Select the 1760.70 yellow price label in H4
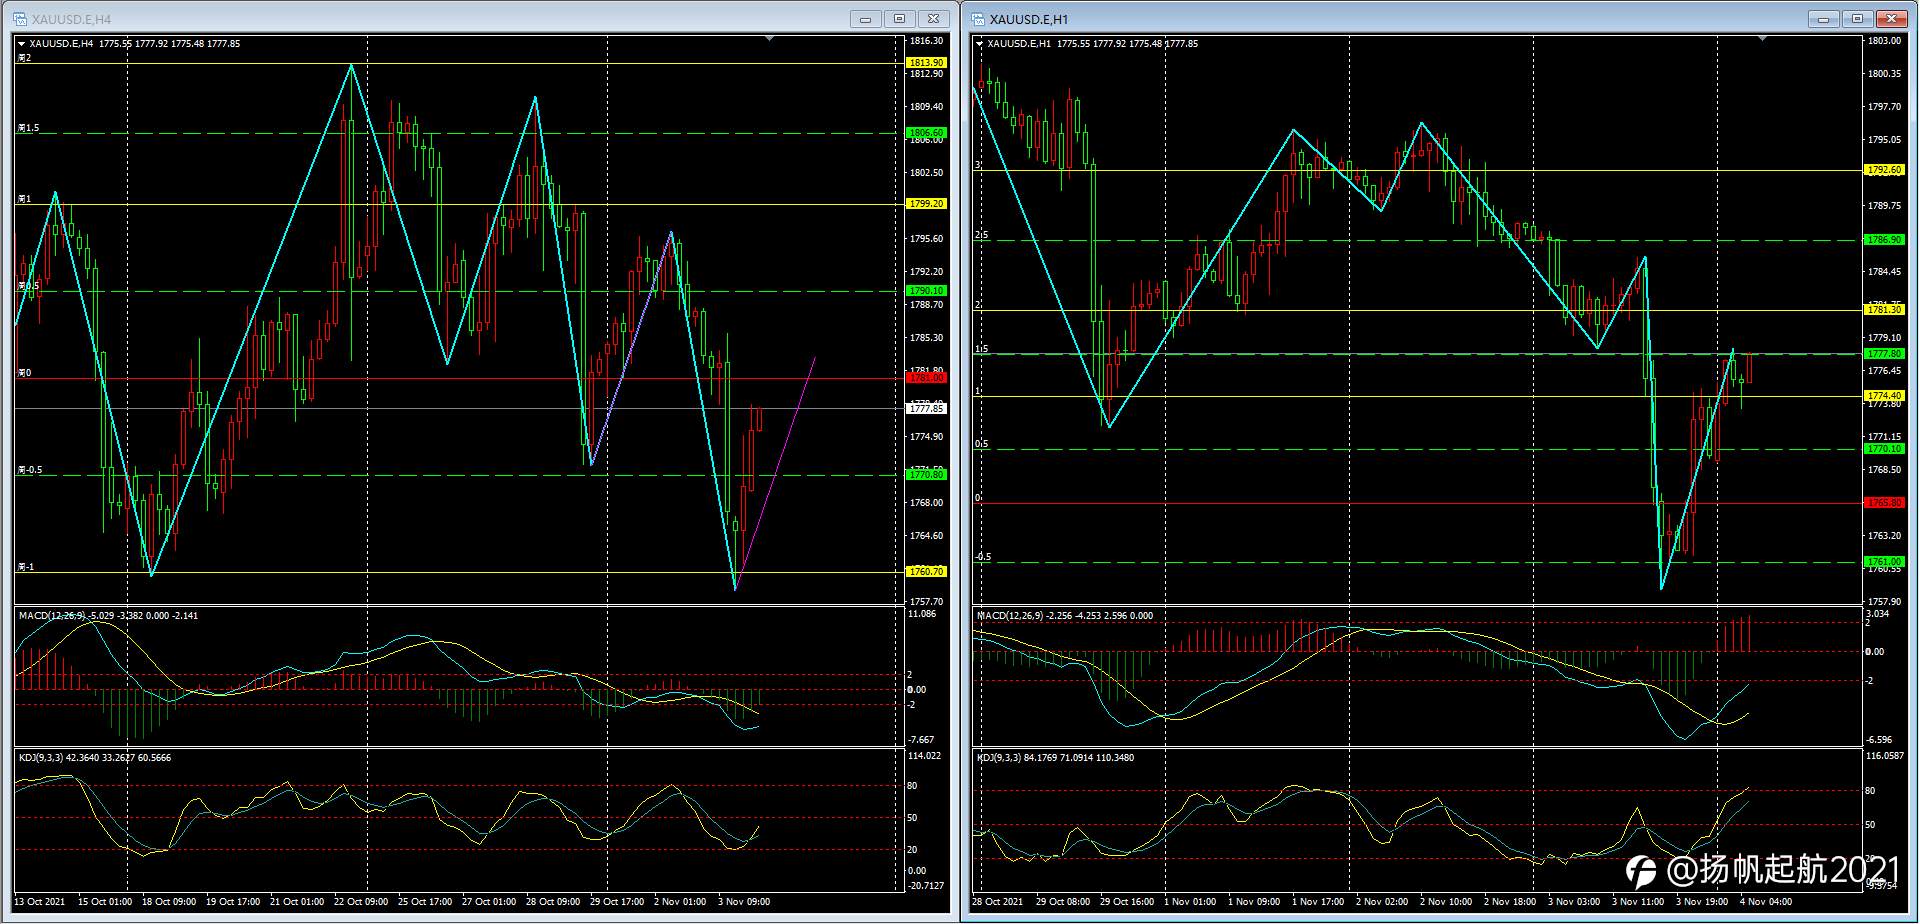Screen dimensions: 1920x924 click(x=925, y=572)
